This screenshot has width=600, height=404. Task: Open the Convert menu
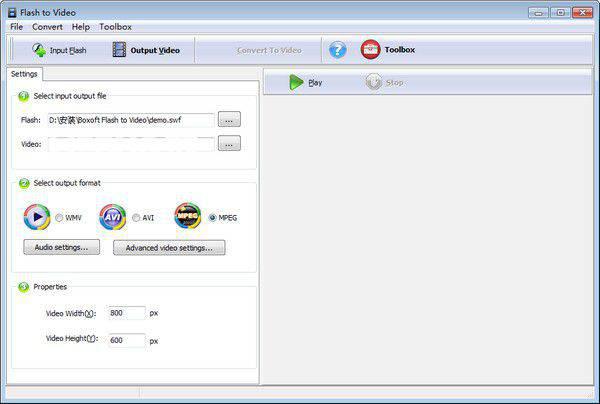tap(47, 27)
